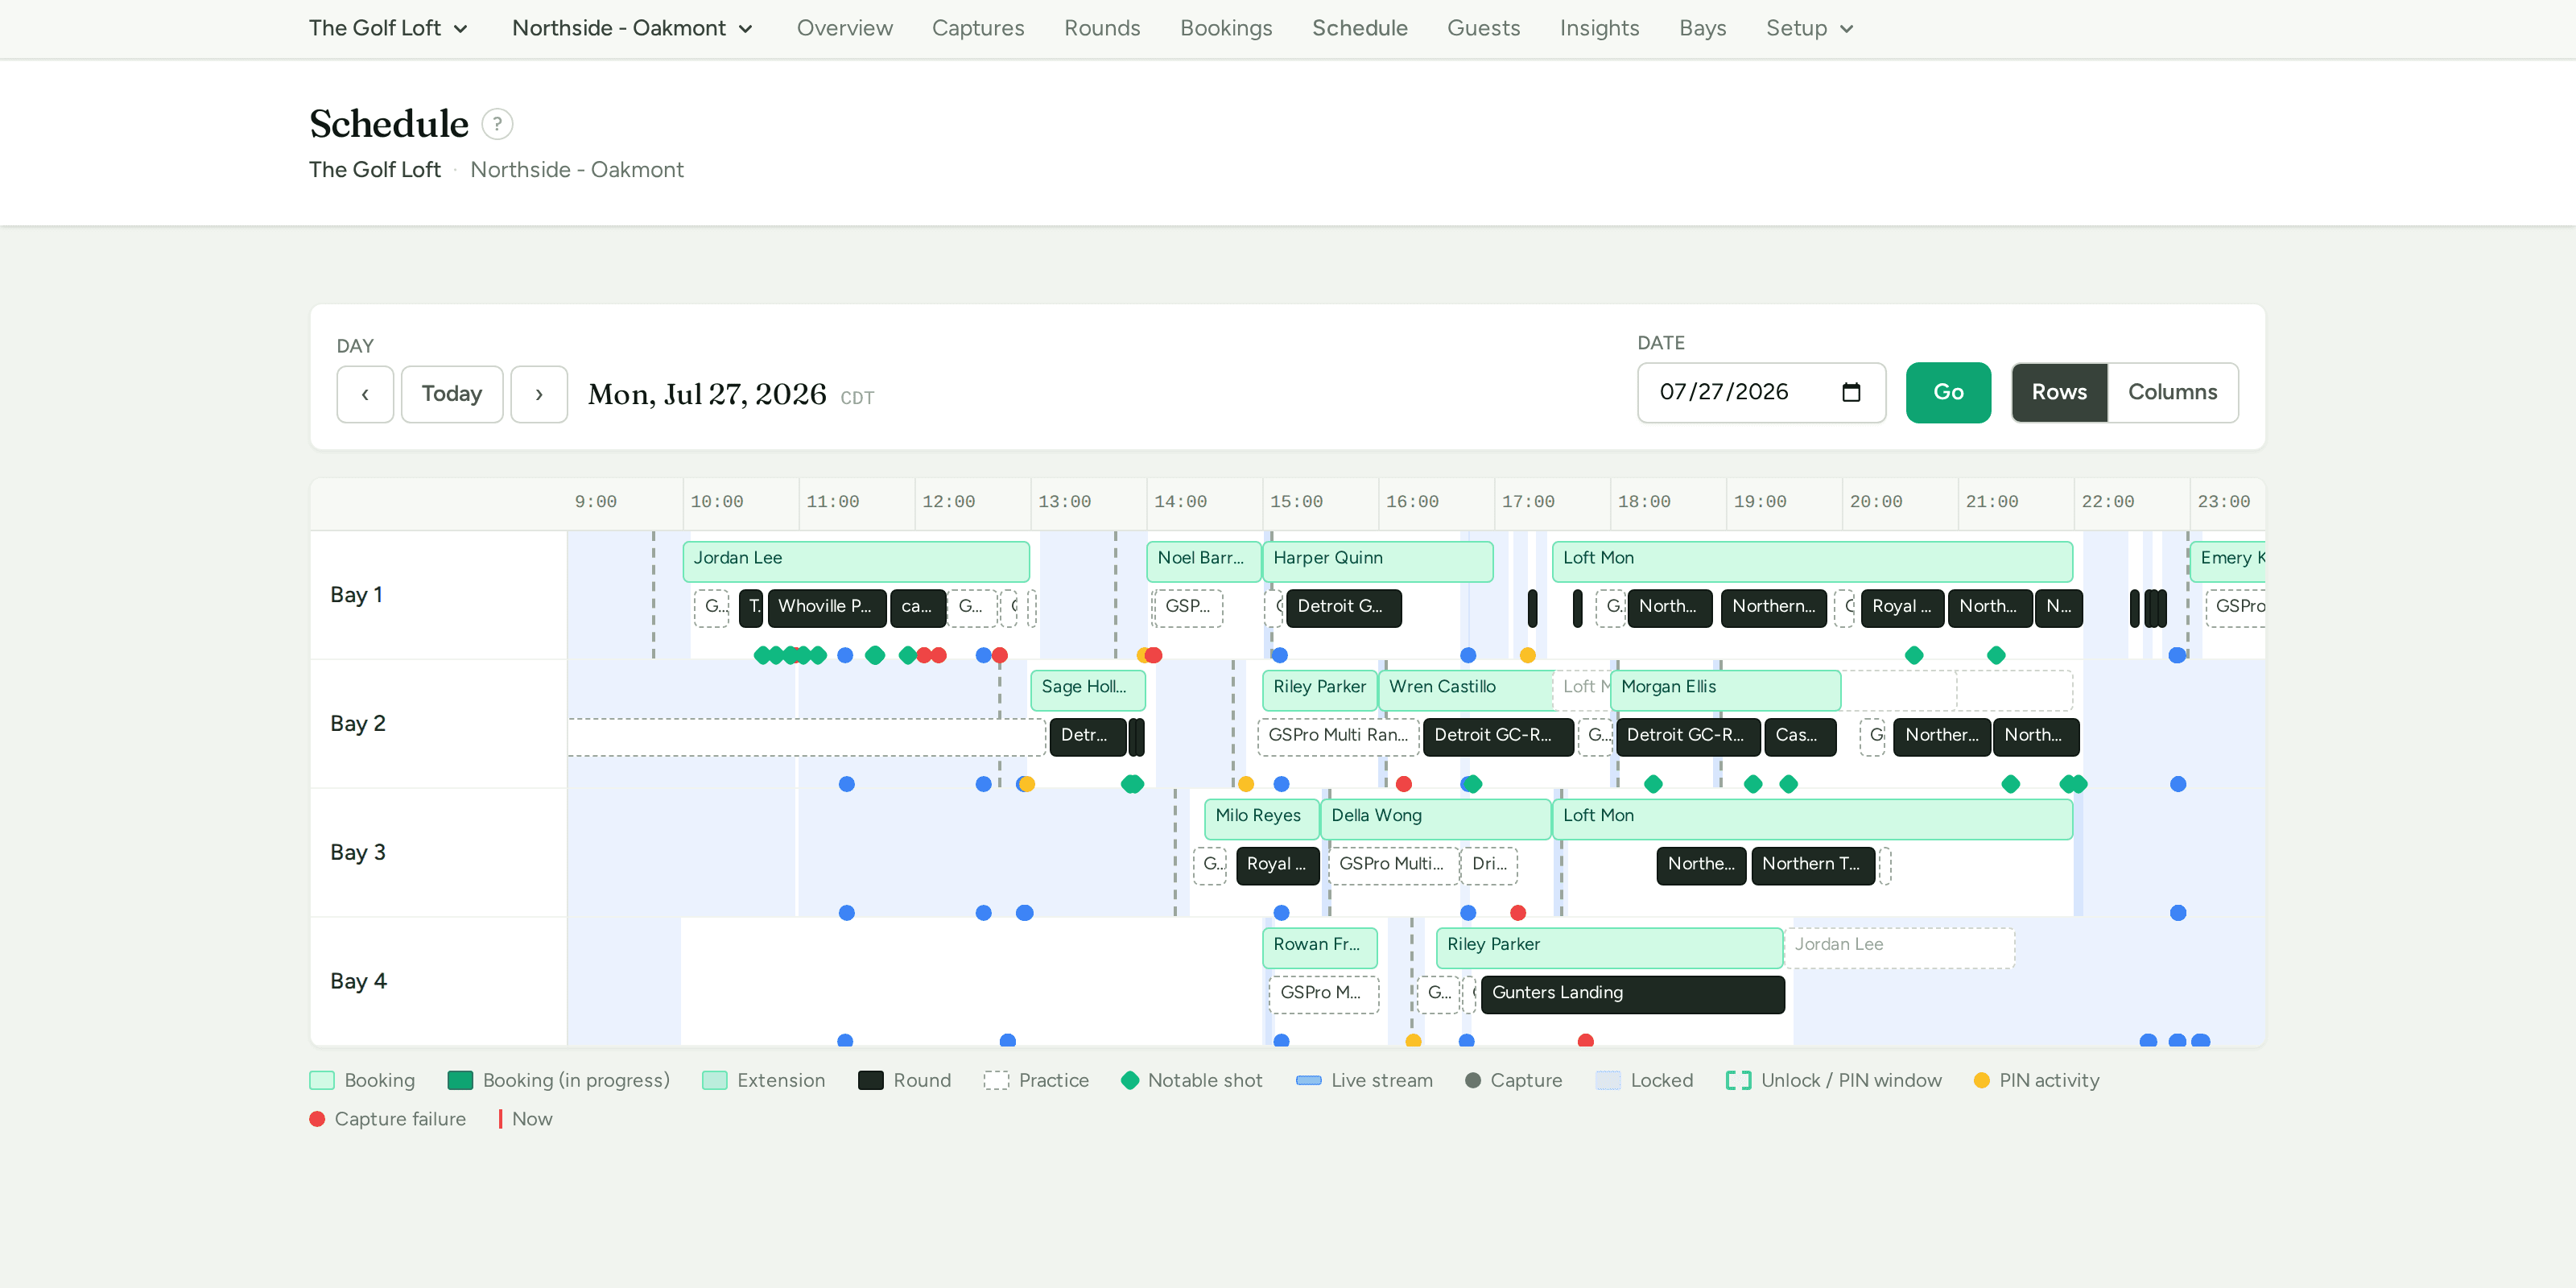Open the Setup dropdown menu

(x=1809, y=28)
